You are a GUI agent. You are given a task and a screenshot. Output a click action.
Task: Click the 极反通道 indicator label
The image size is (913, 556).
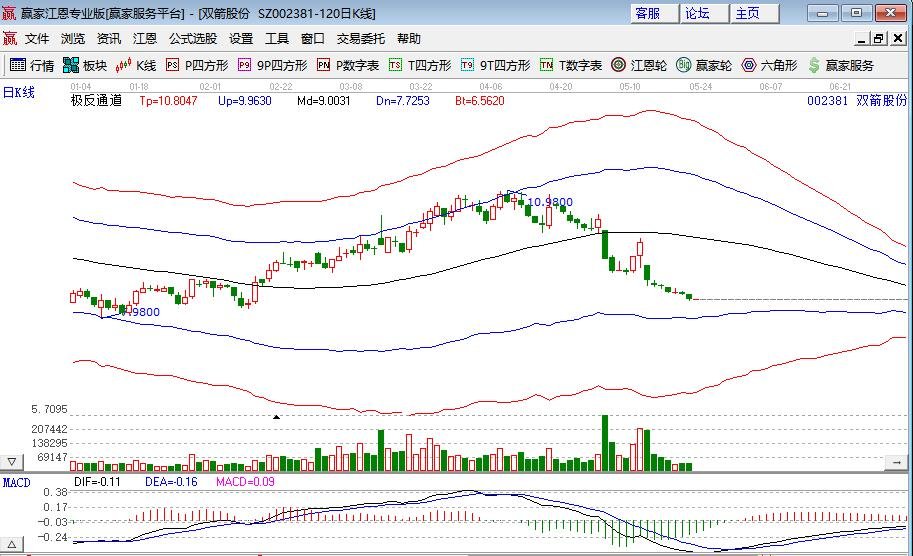[x=96, y=101]
